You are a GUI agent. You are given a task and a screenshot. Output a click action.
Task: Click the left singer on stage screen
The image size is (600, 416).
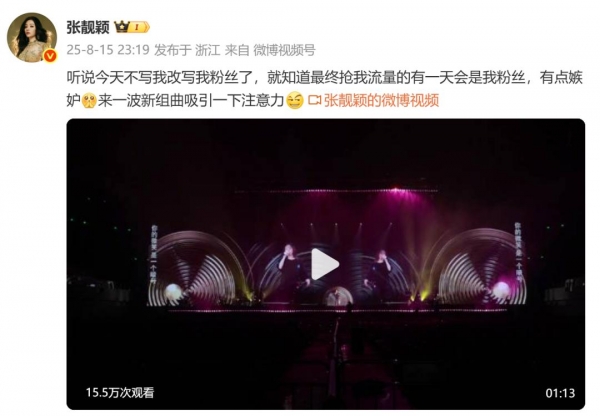[290, 268]
